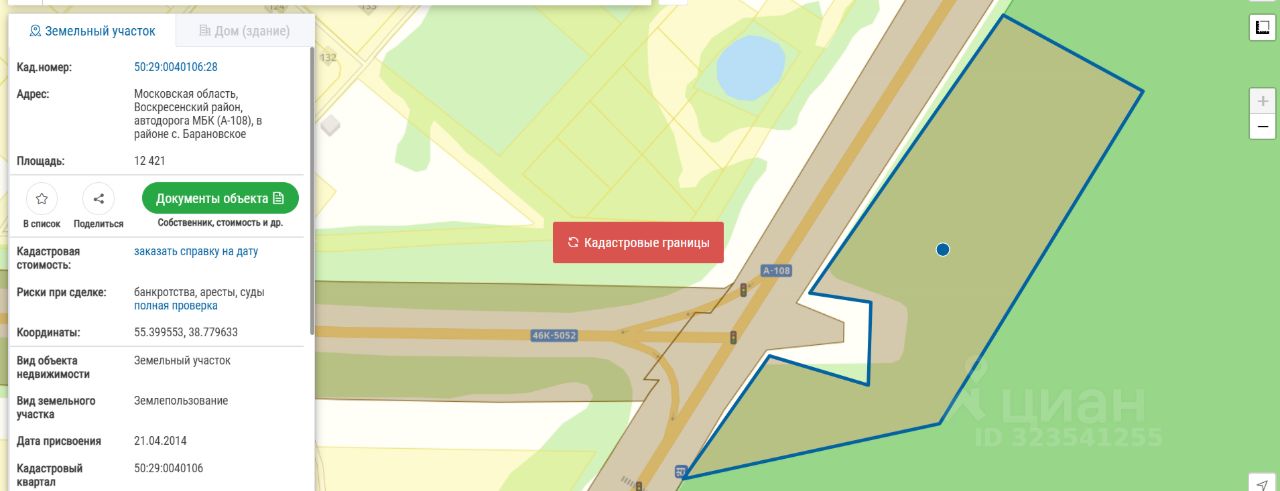This screenshot has height=491, width=1280.
Task: Click the blue pond on the map
Action: click(750, 63)
